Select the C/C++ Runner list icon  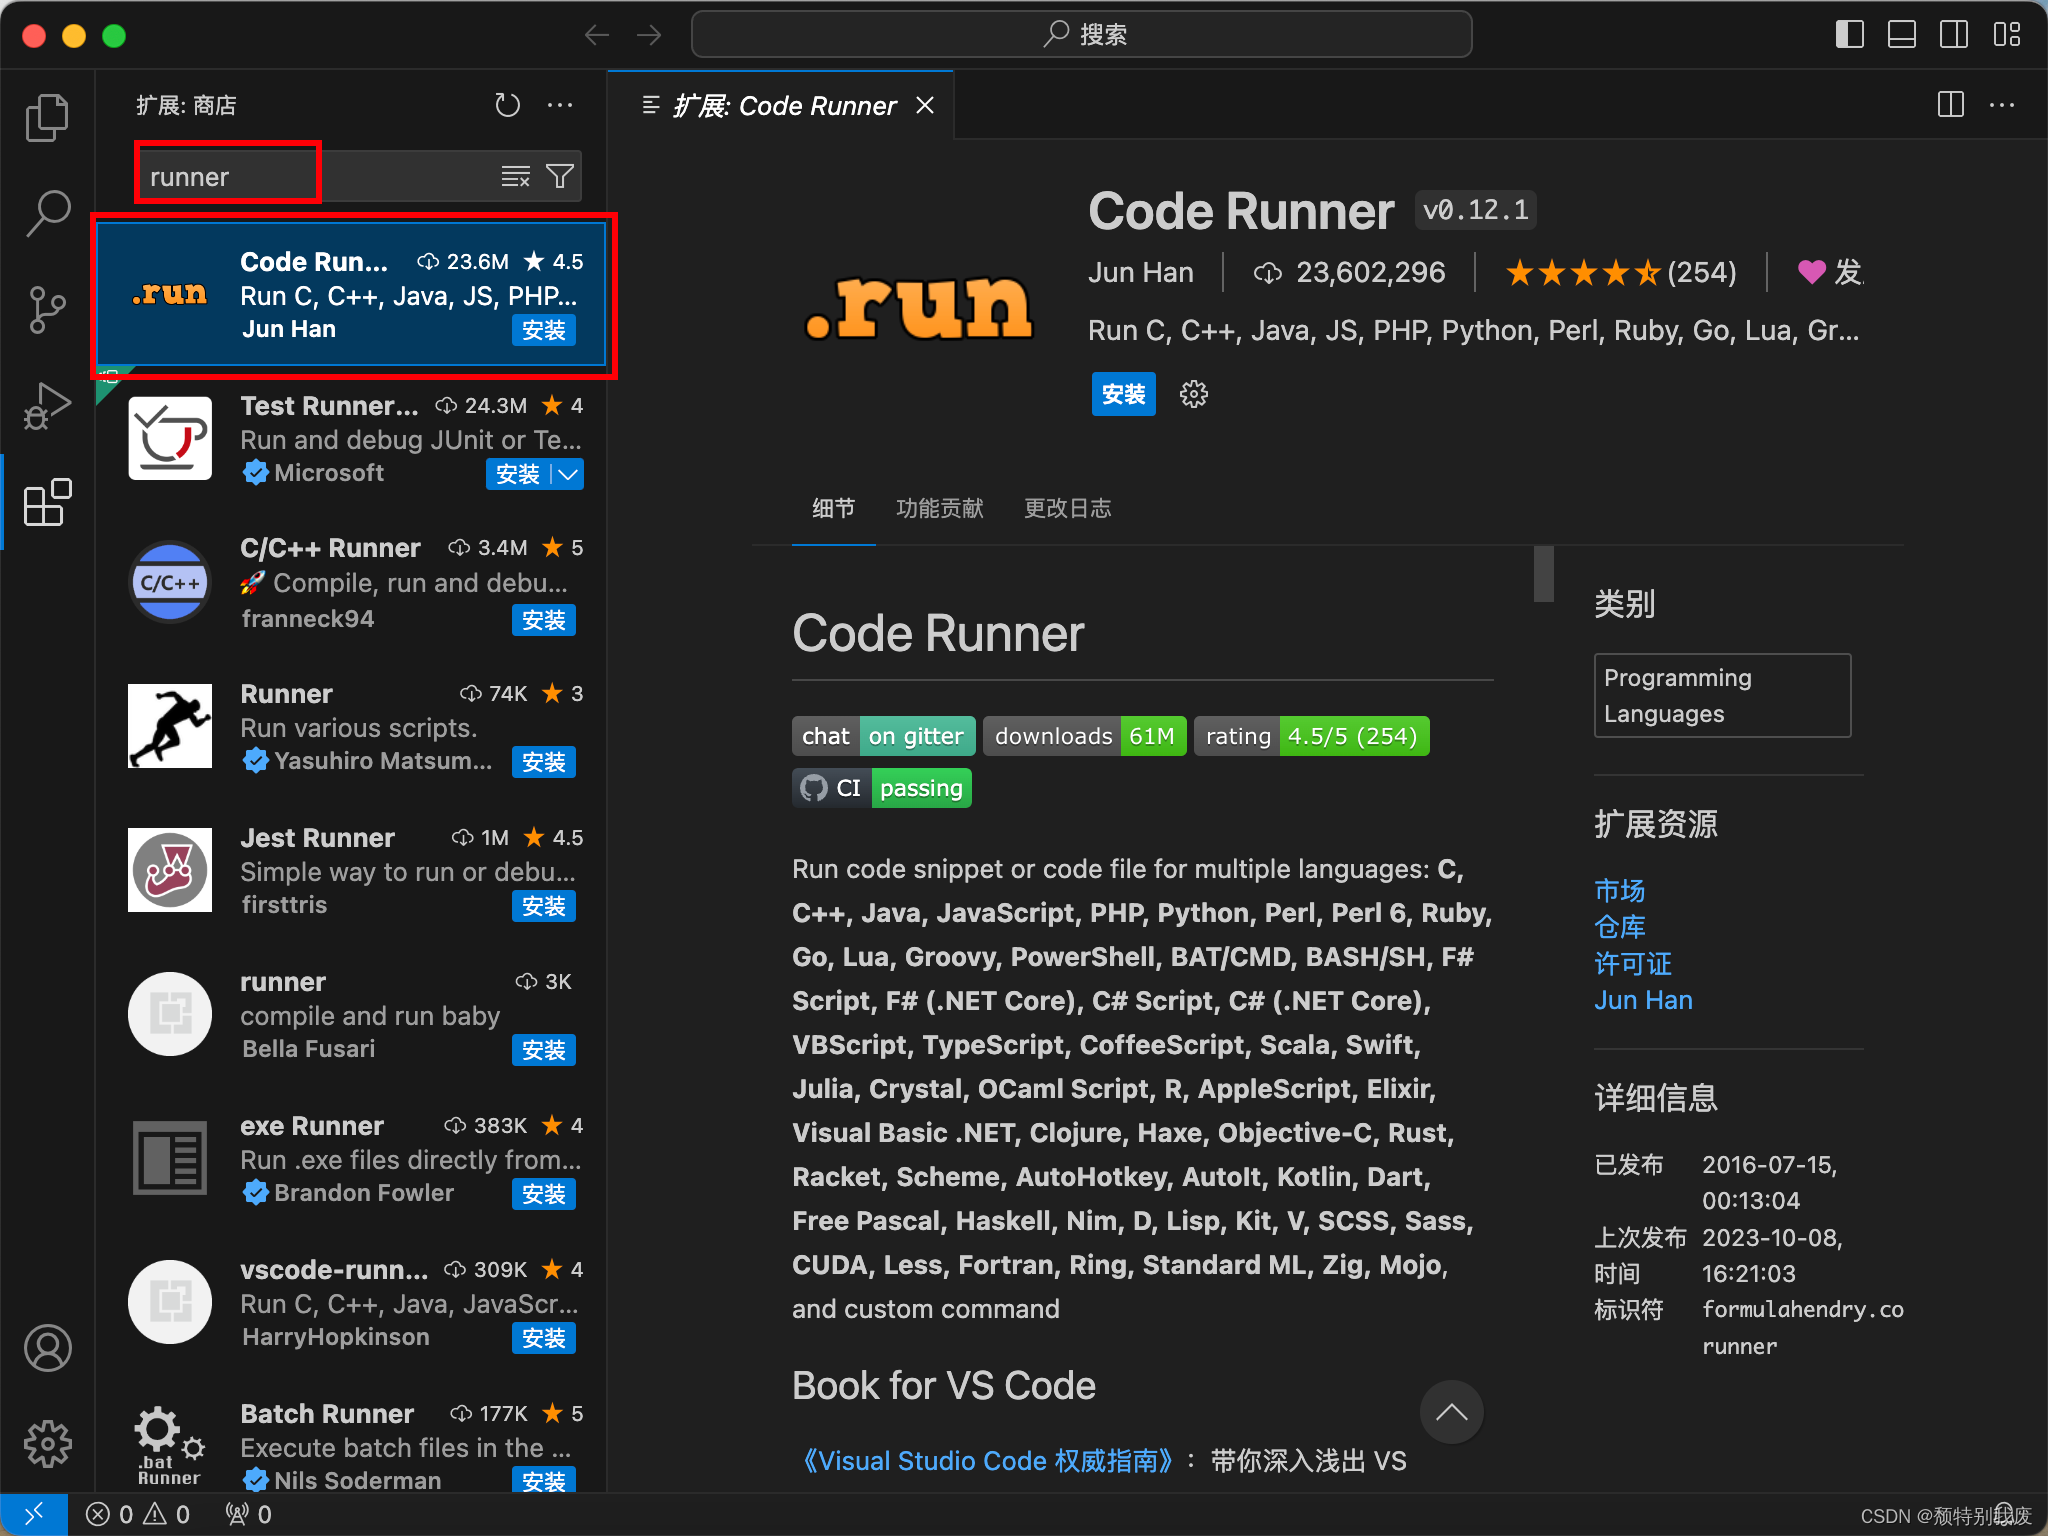[x=170, y=582]
